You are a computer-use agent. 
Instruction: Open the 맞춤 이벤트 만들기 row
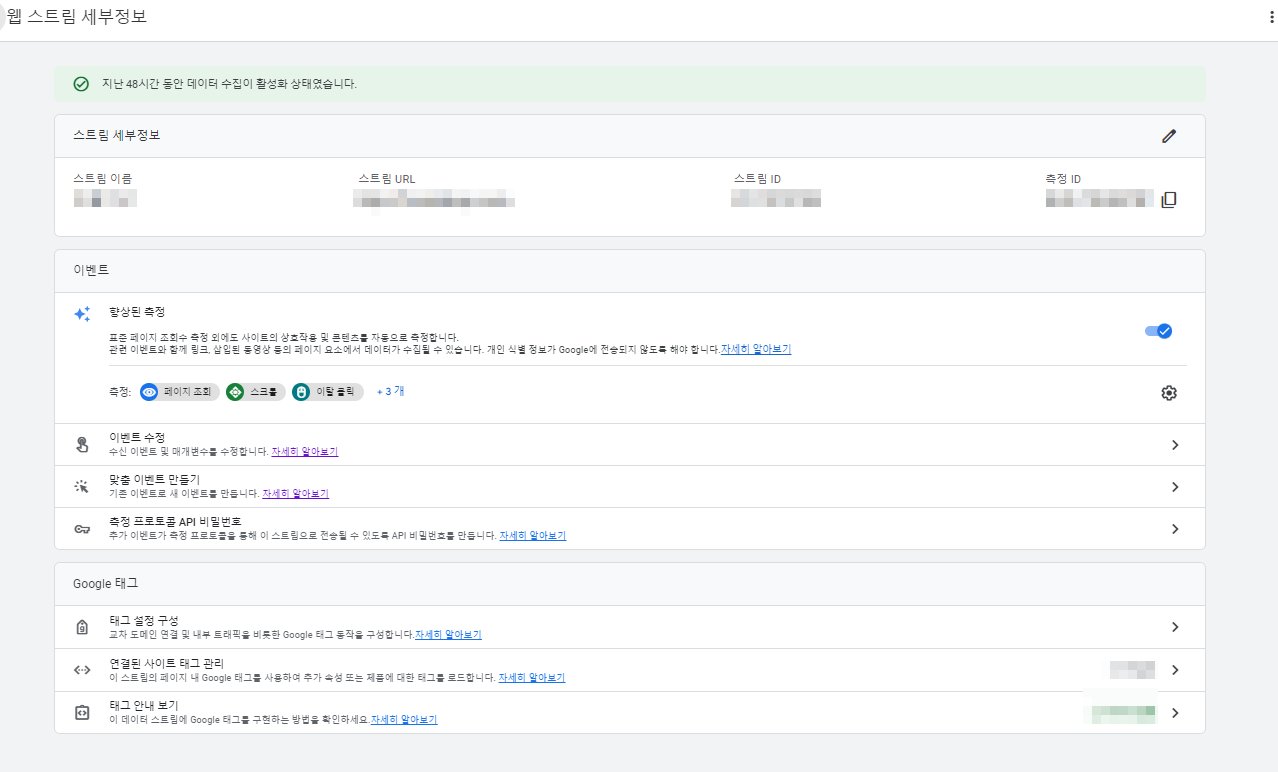630,487
